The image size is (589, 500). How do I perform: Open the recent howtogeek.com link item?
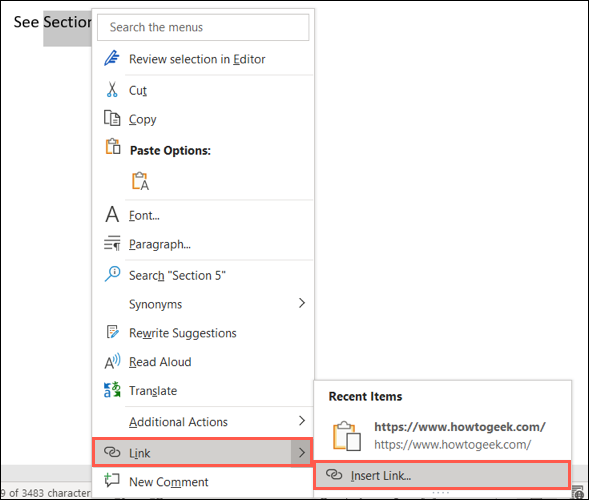tap(443, 435)
